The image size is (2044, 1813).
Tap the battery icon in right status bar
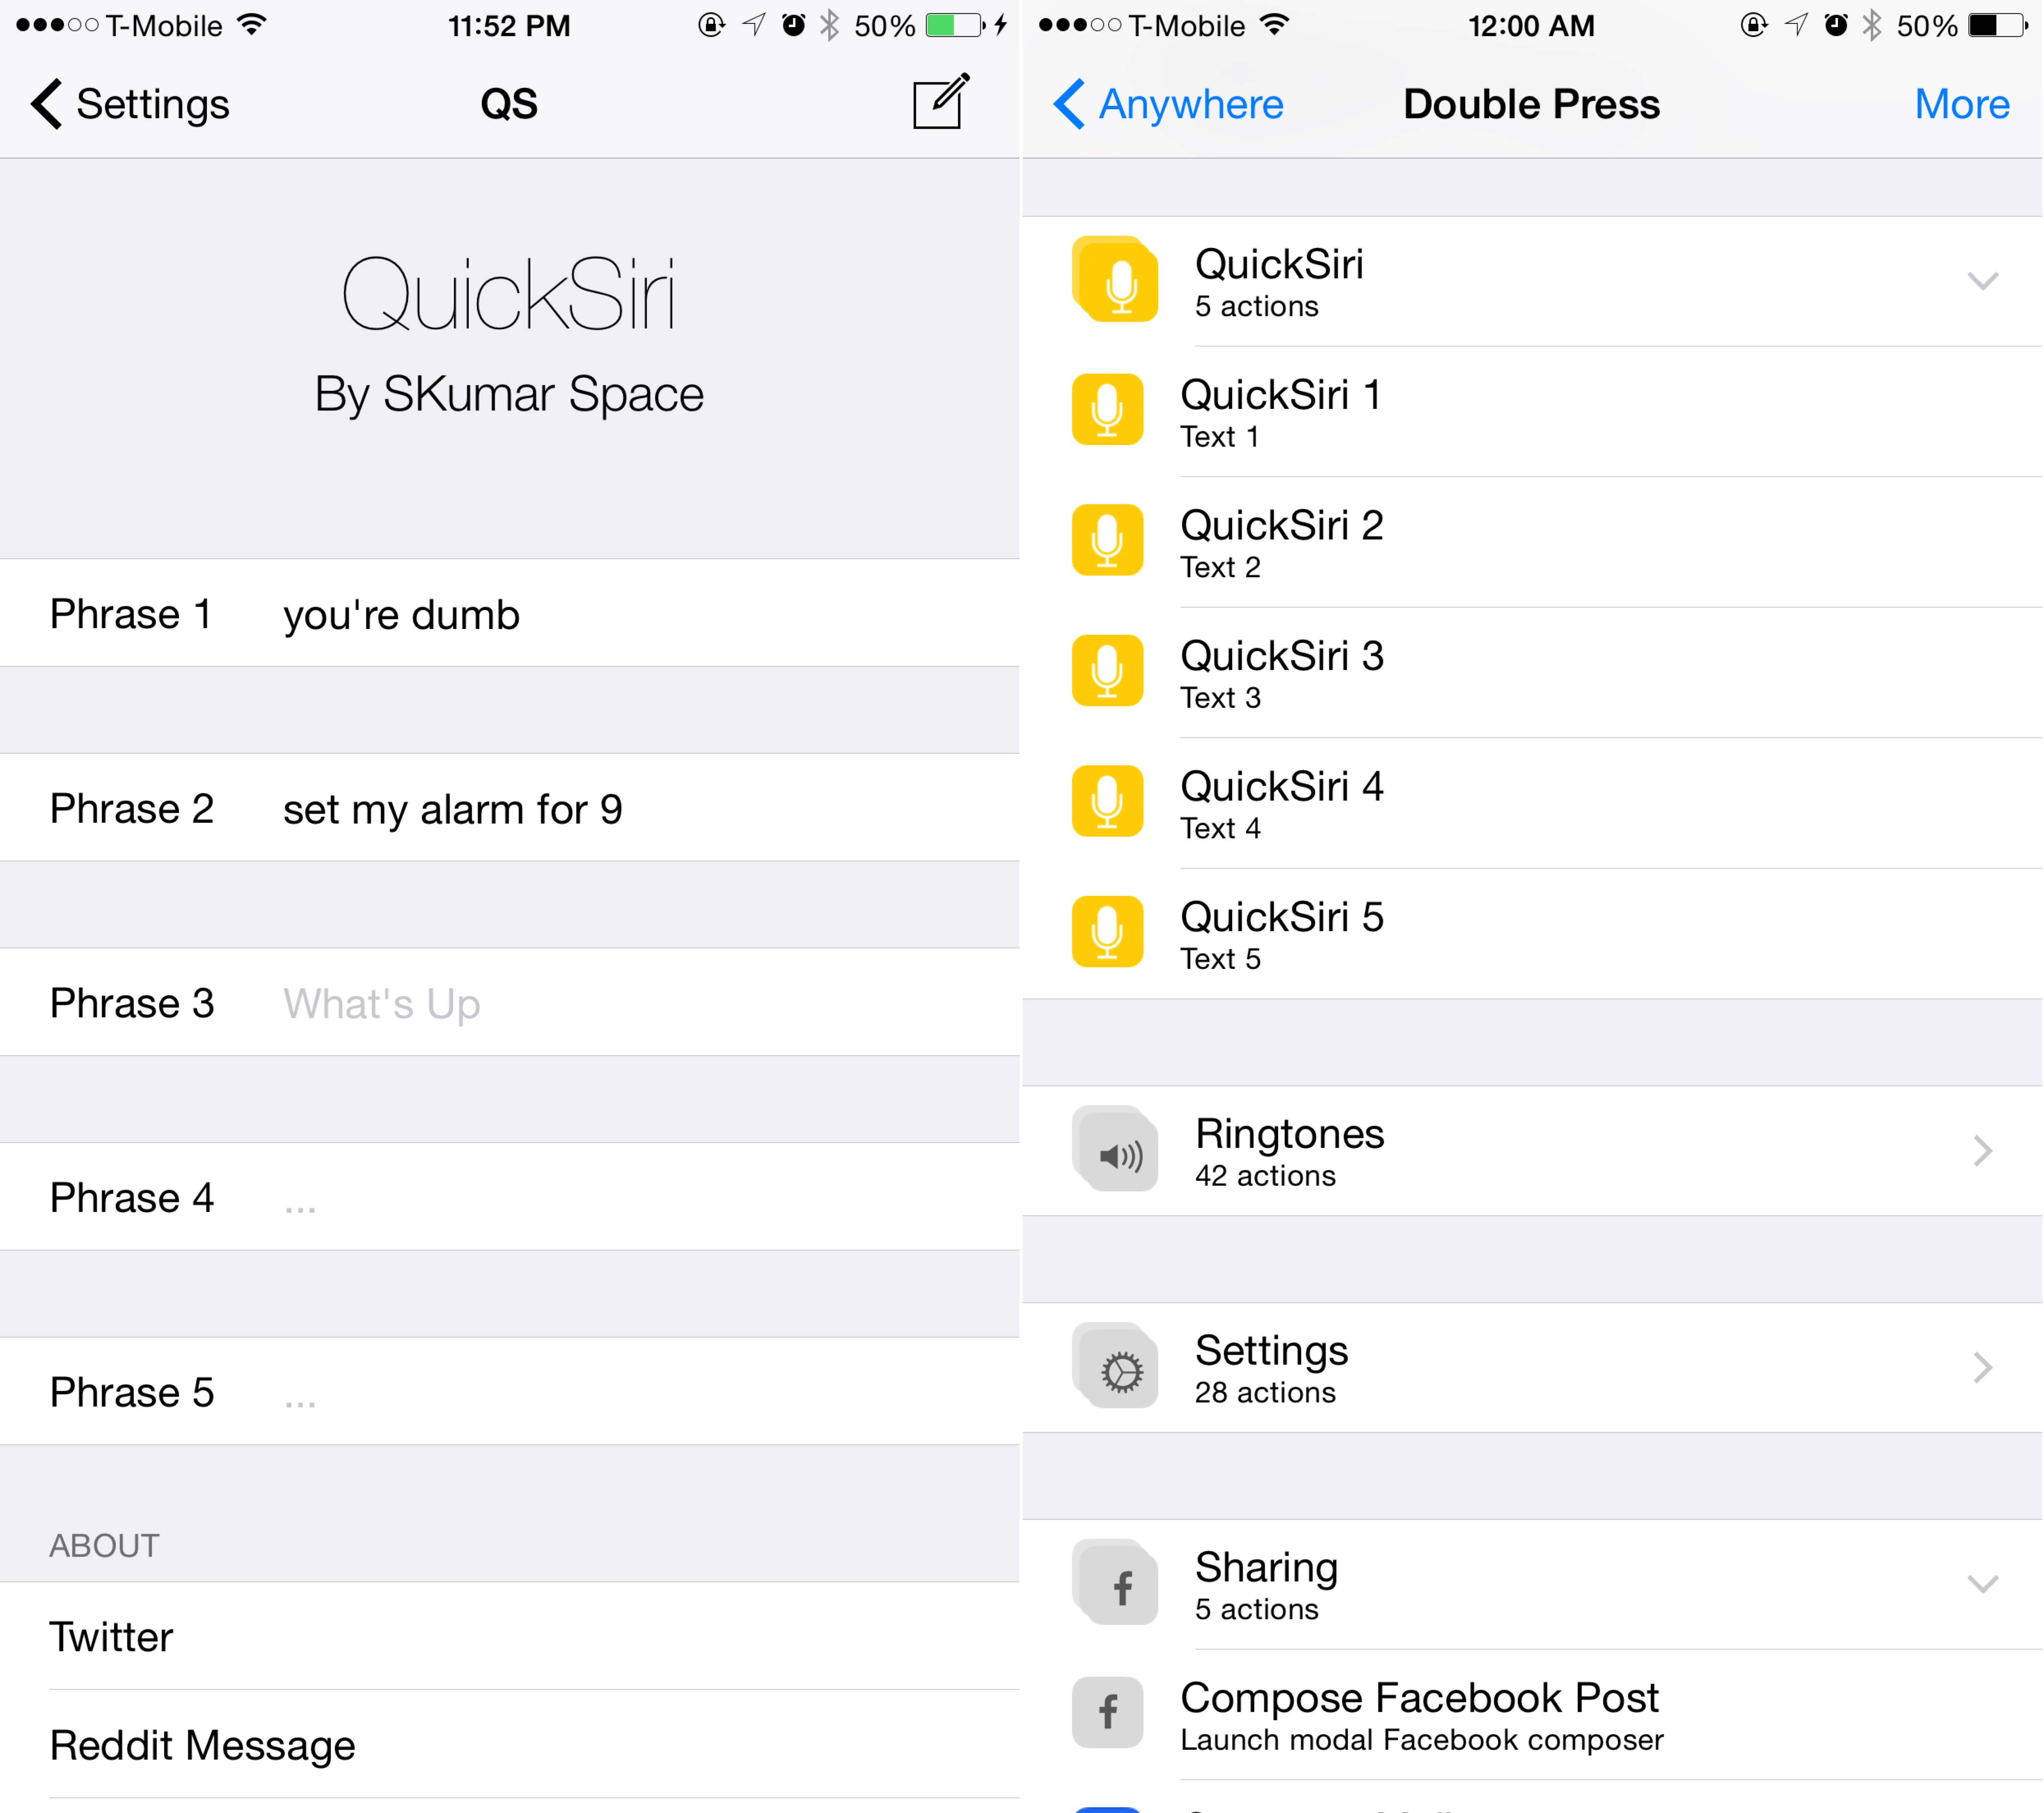tap(1998, 25)
